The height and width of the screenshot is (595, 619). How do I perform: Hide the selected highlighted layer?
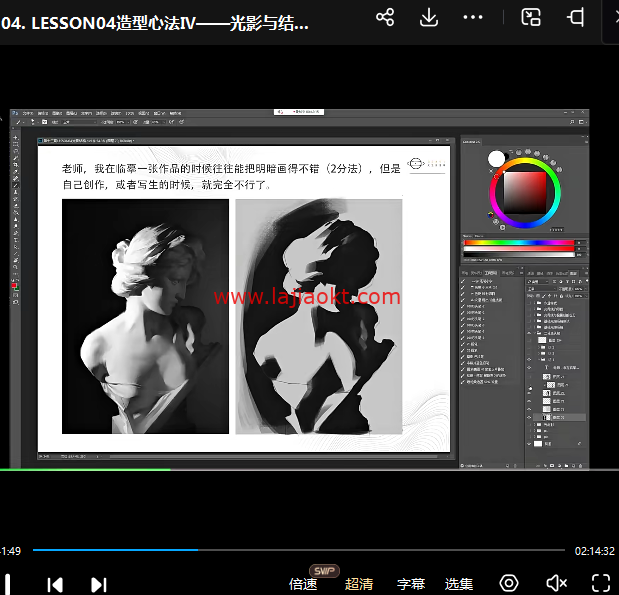pyautogui.click(x=529, y=417)
